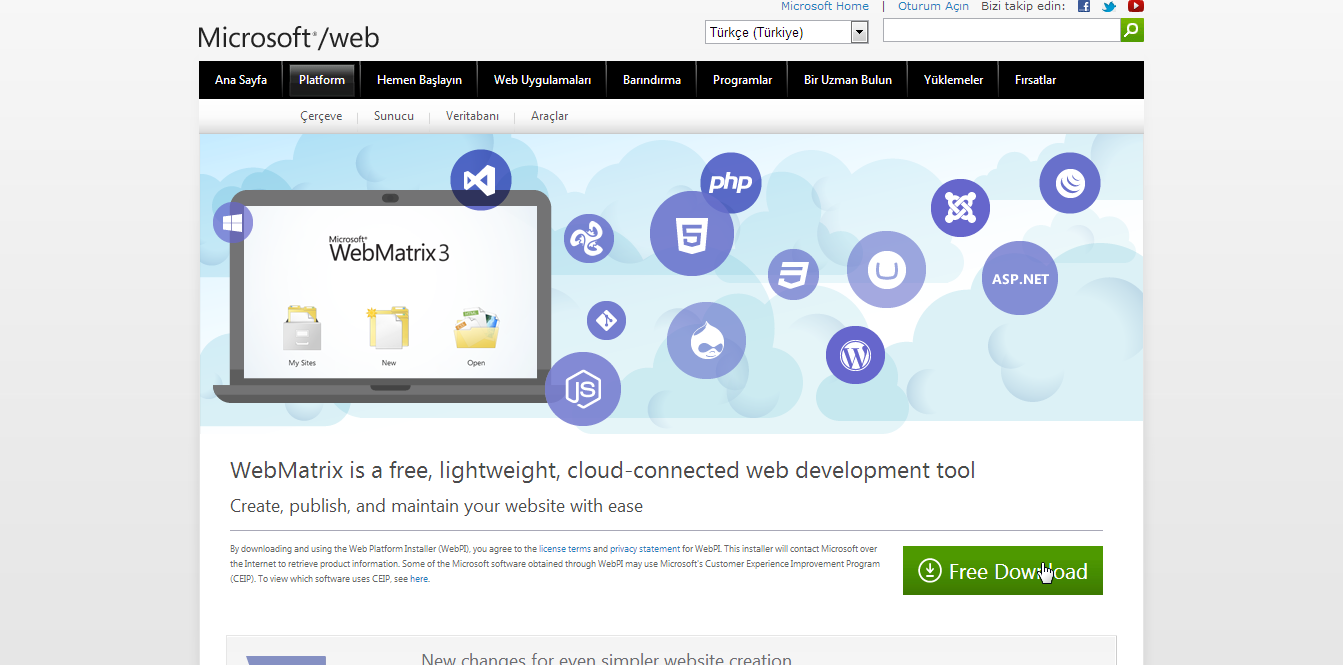Click the Joomla icon
The width and height of the screenshot is (1343, 665).
pyautogui.click(x=959, y=208)
